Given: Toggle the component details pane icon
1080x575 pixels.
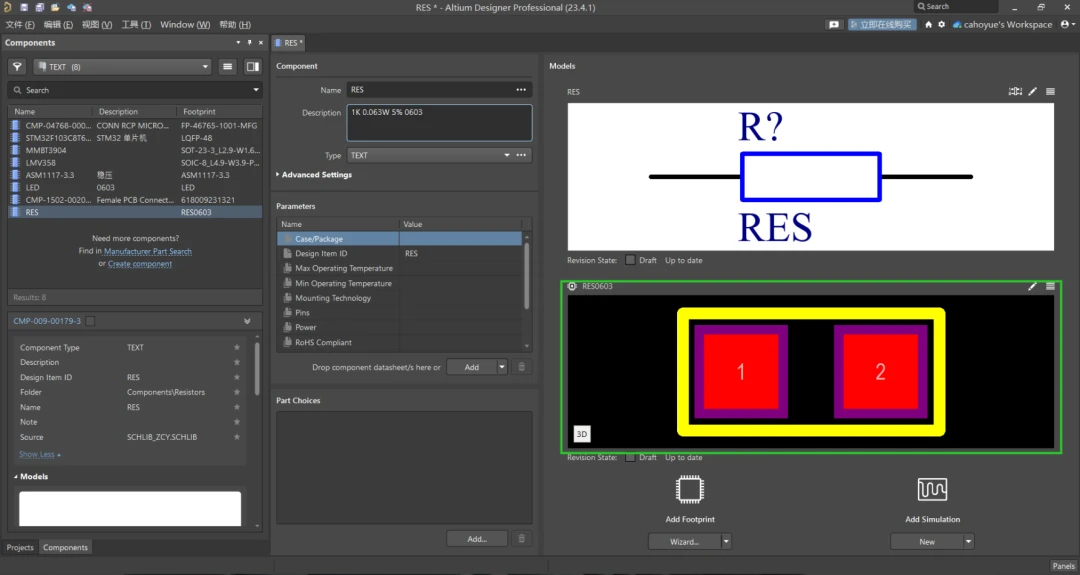Looking at the screenshot, I should 252,67.
